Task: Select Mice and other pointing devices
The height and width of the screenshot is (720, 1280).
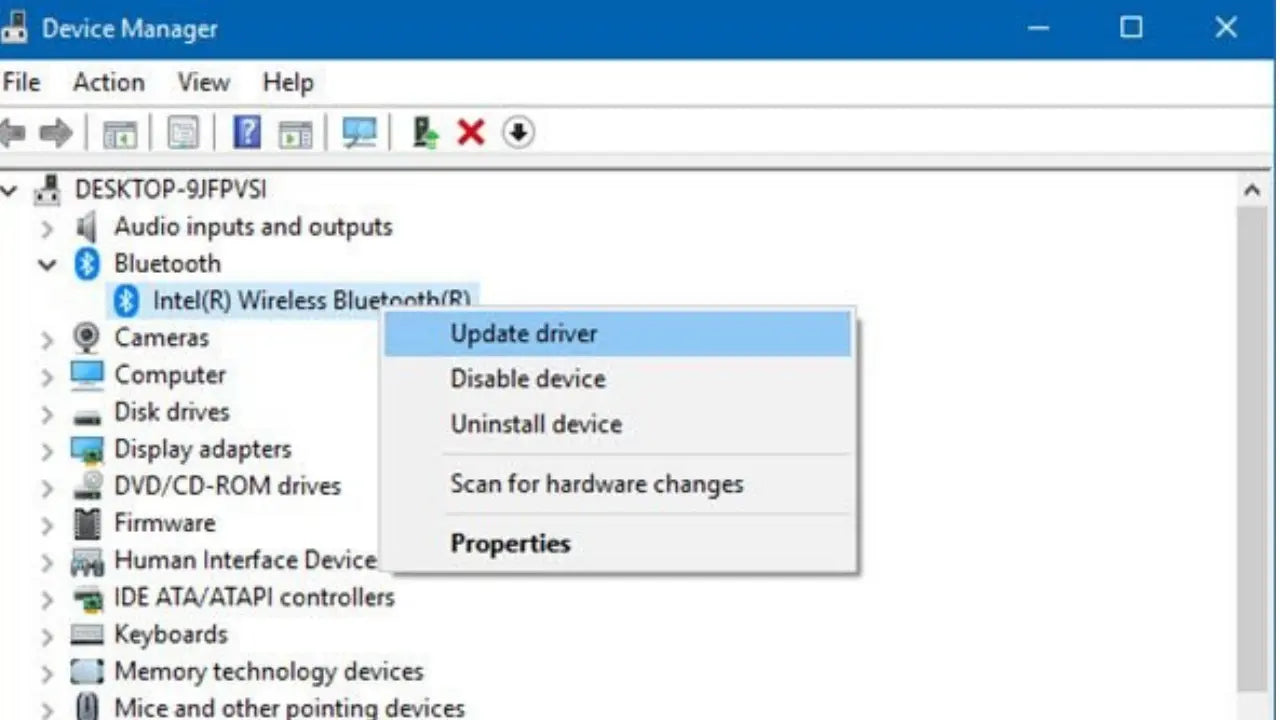Action: coord(289,708)
